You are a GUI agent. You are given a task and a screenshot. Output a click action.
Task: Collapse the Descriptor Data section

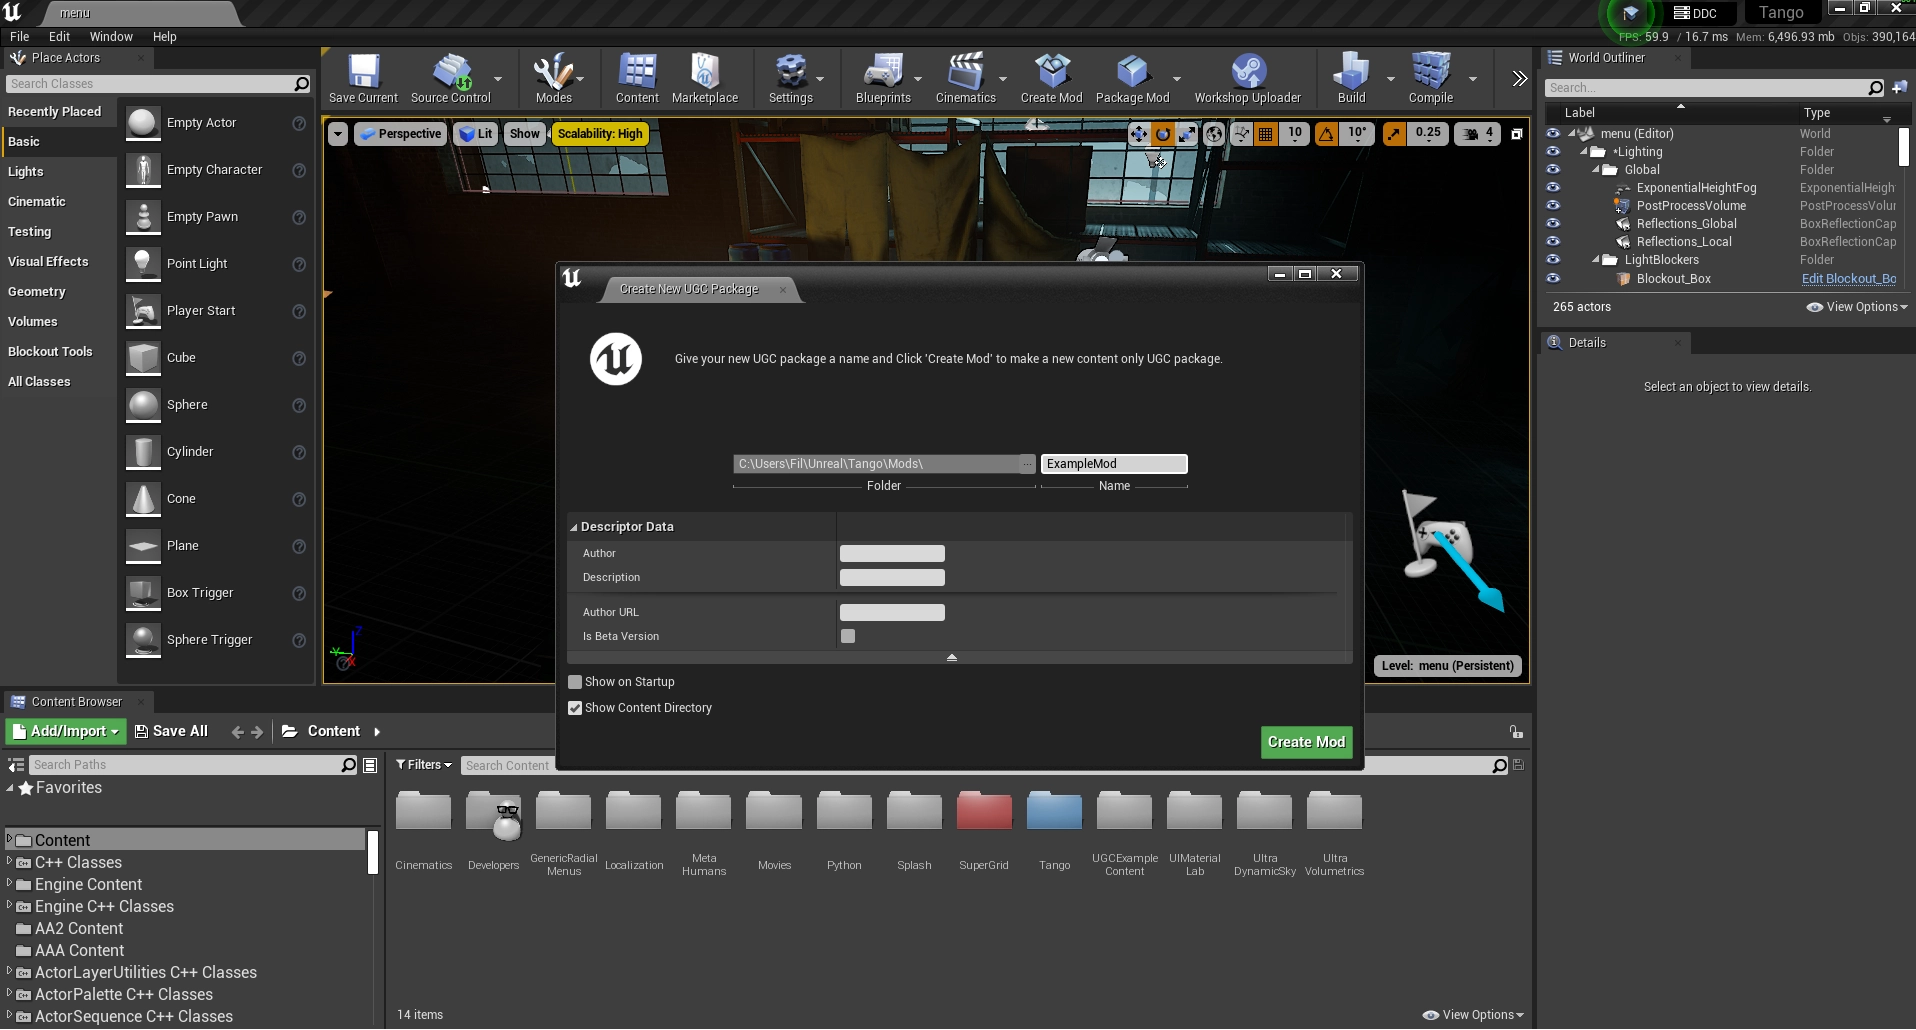tap(574, 527)
